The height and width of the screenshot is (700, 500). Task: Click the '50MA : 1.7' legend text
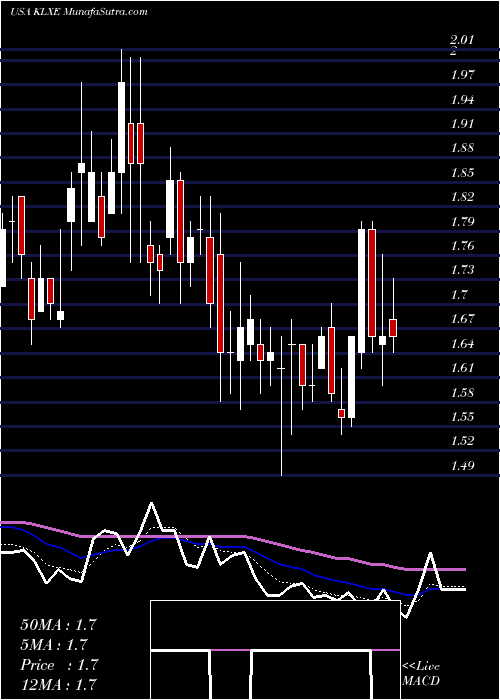click(58, 625)
